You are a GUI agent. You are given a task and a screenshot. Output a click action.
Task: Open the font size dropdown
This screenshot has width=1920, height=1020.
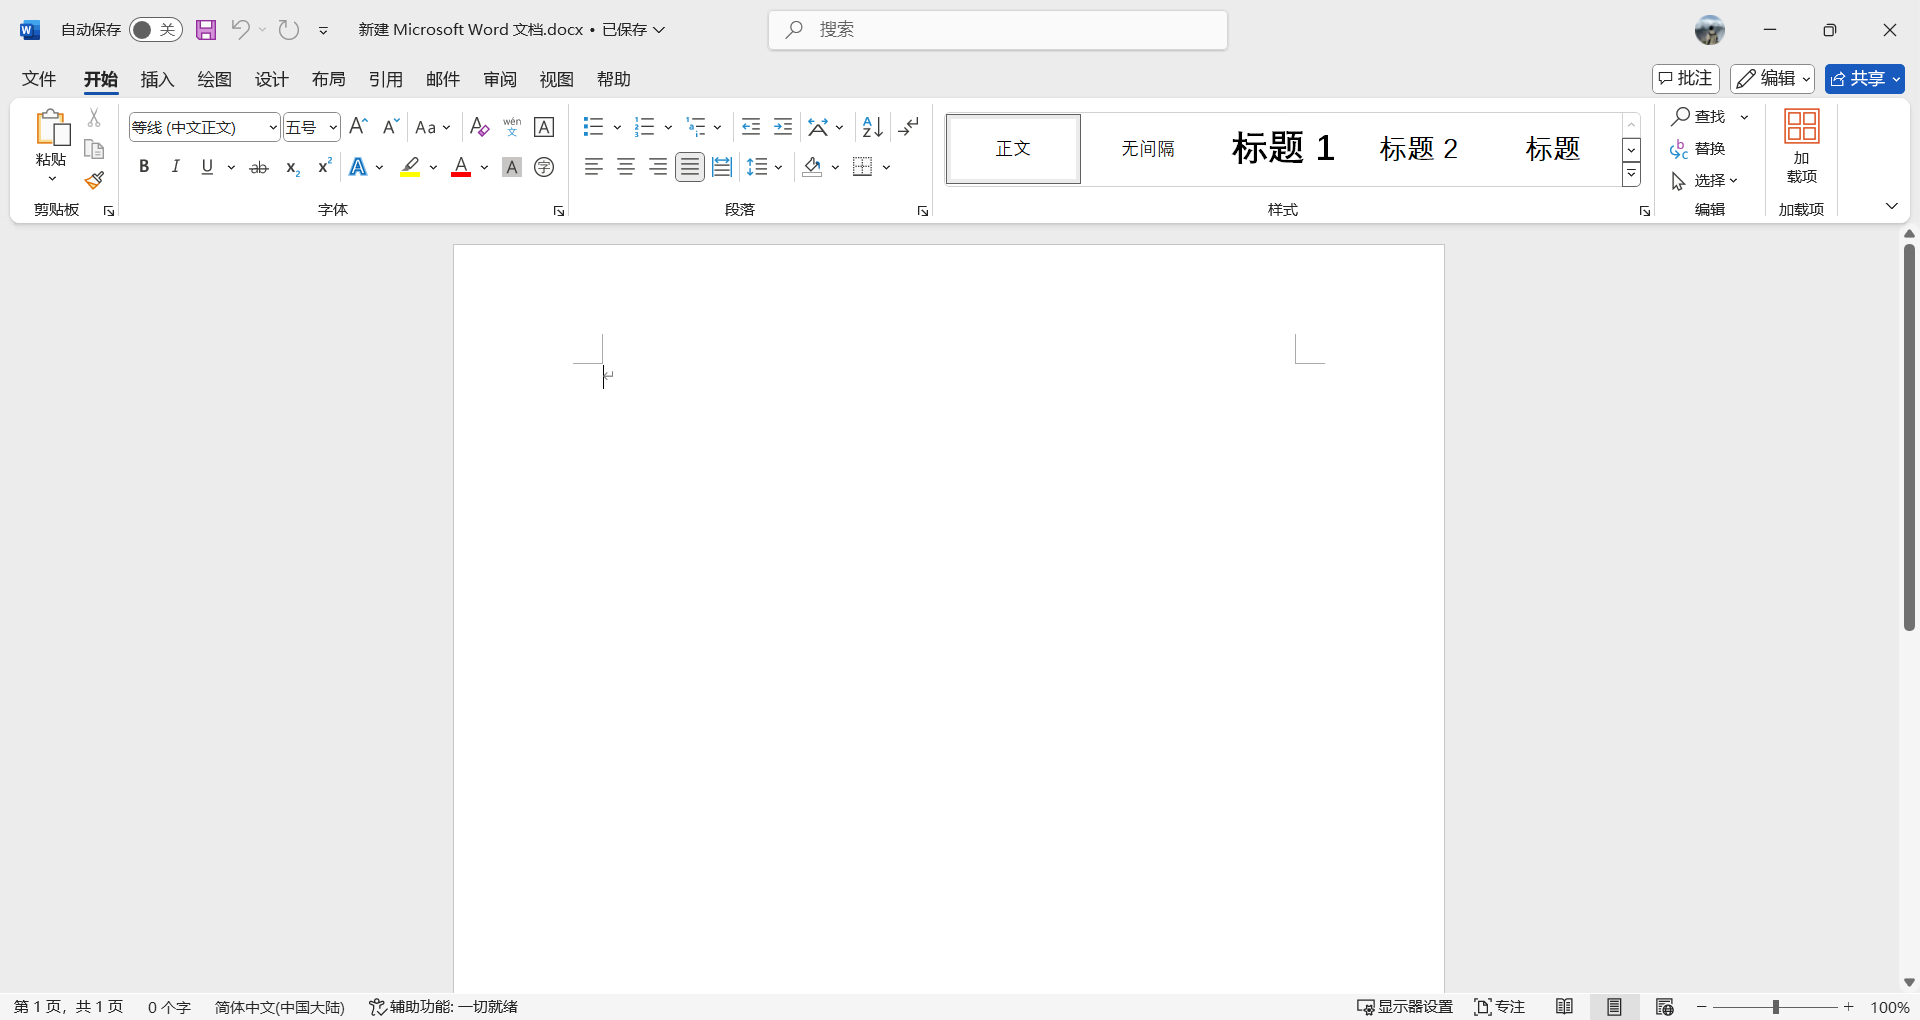pyautogui.click(x=333, y=127)
